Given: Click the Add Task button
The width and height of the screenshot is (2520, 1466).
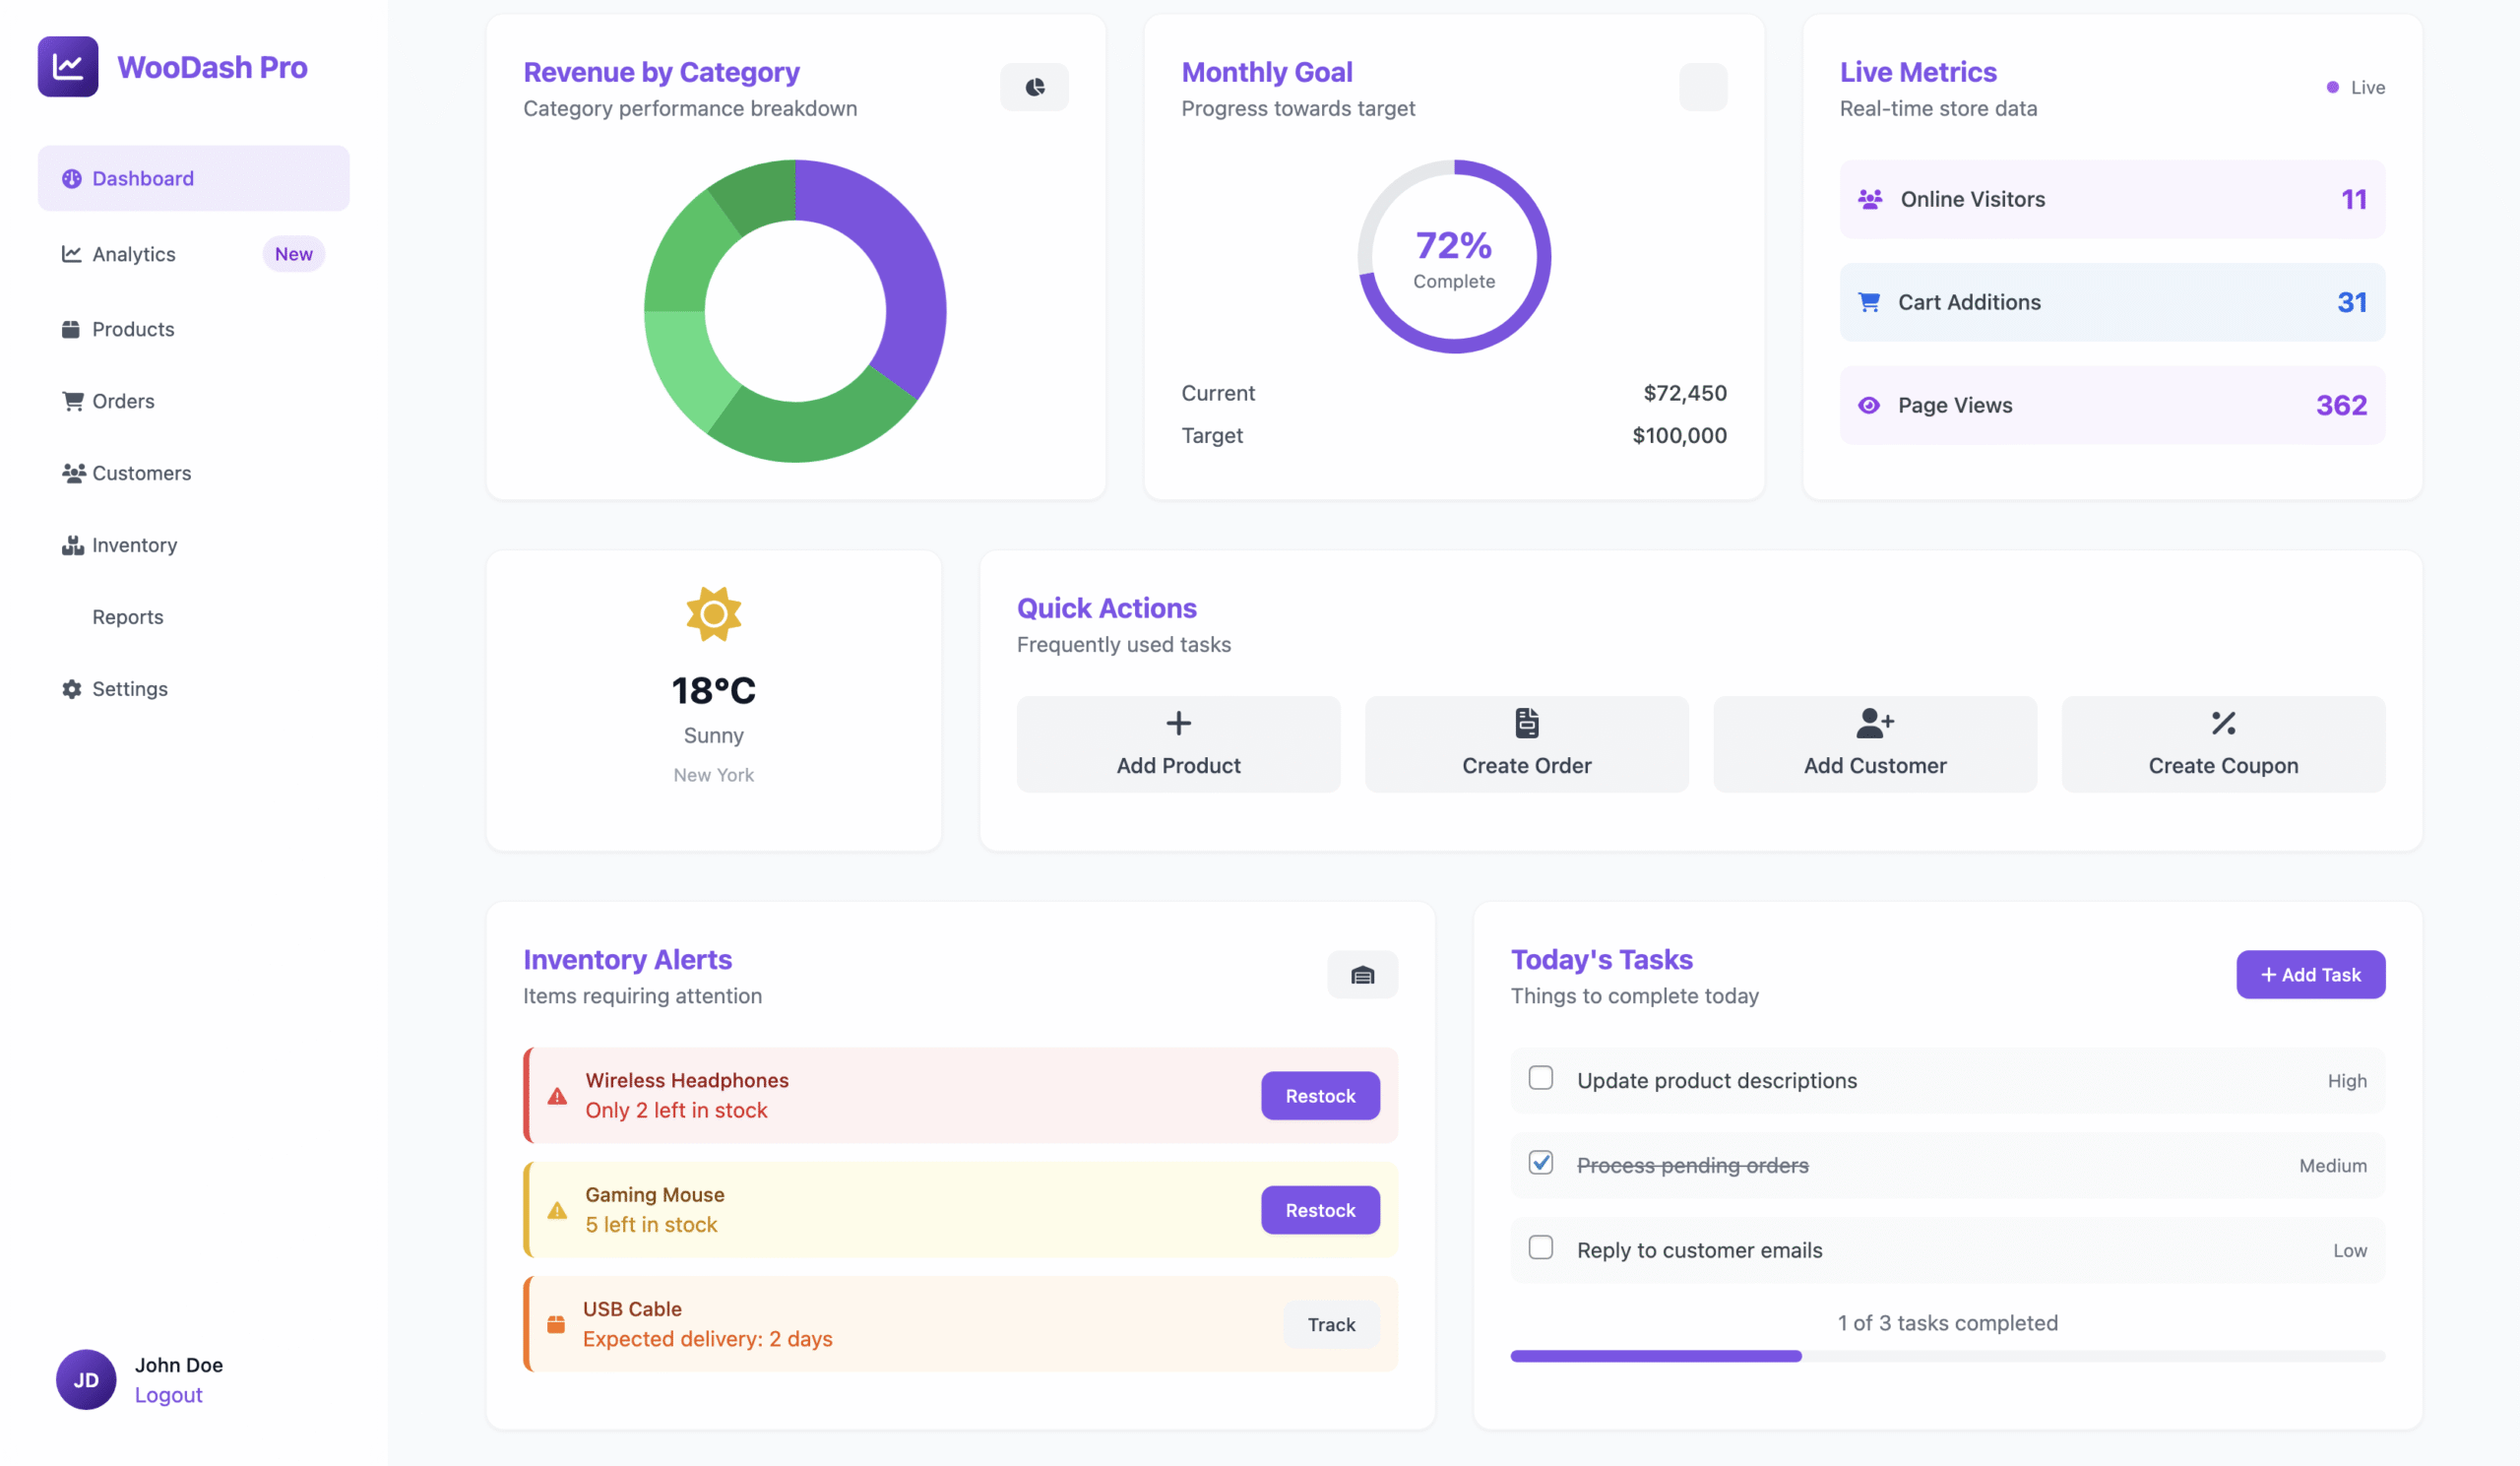Looking at the screenshot, I should 2310,975.
